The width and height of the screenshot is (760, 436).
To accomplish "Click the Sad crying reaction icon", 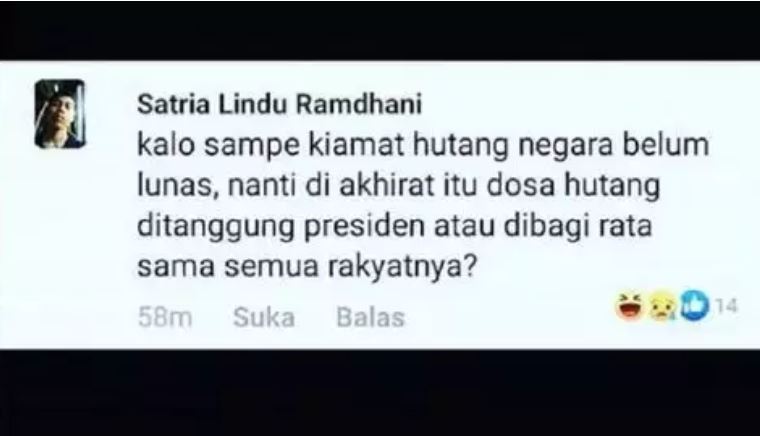I will tap(663, 307).
